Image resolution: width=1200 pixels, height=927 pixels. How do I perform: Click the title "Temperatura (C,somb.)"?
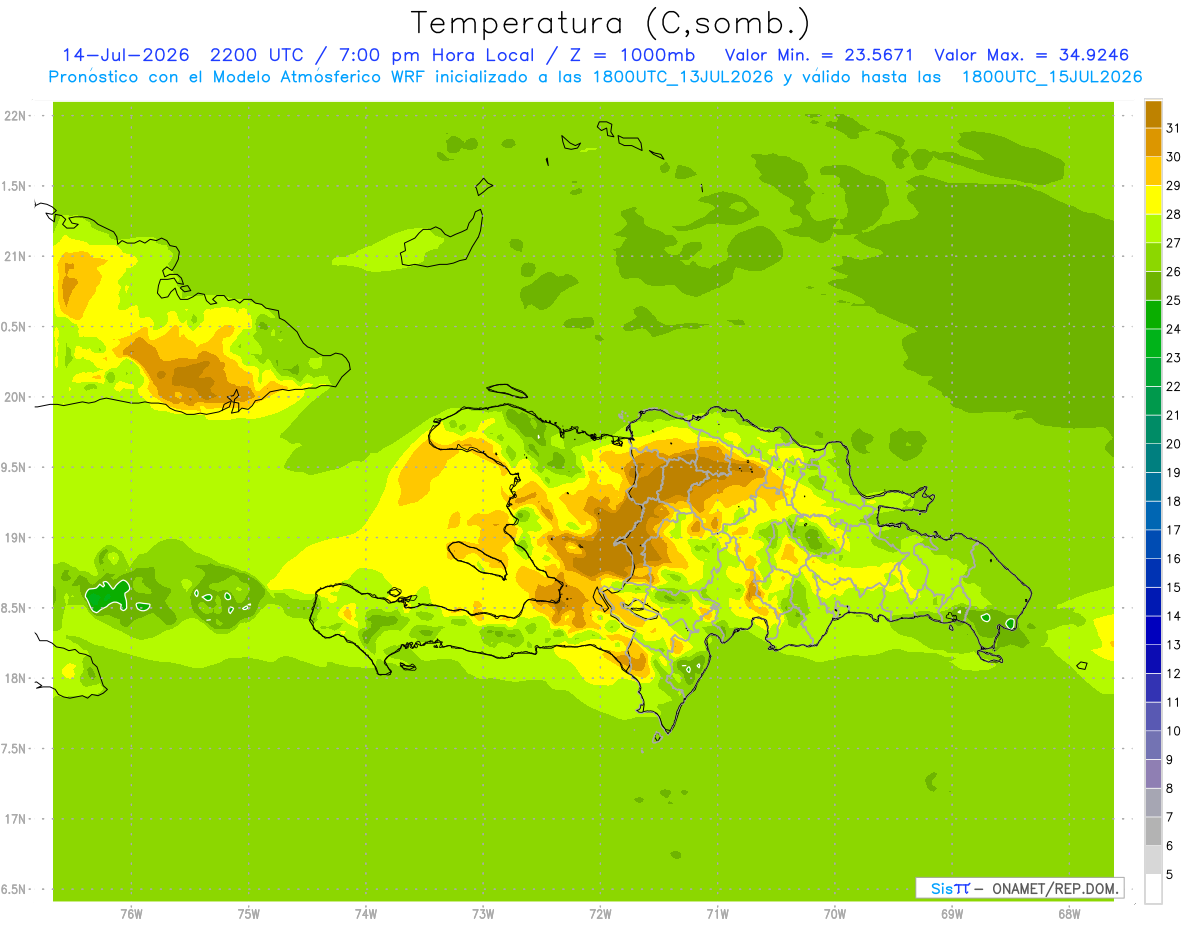[611, 23]
